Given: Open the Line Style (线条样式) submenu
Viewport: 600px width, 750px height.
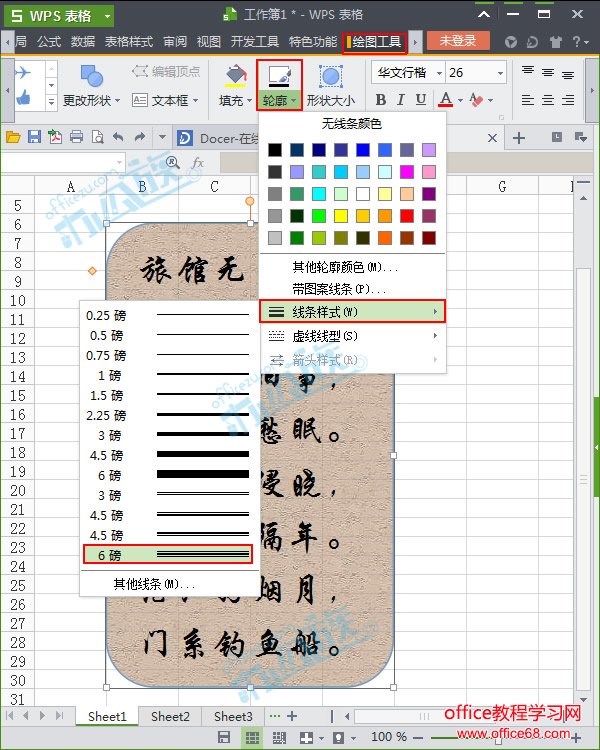Looking at the screenshot, I should point(353,312).
